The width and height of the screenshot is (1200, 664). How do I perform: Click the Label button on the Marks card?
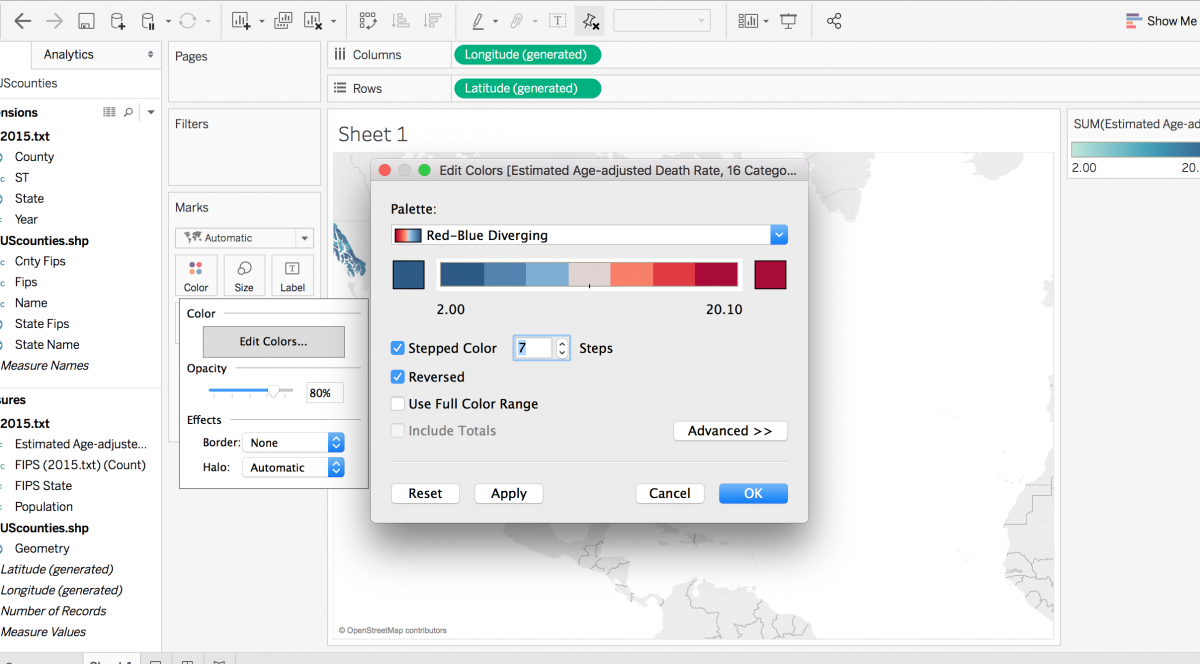pos(292,275)
